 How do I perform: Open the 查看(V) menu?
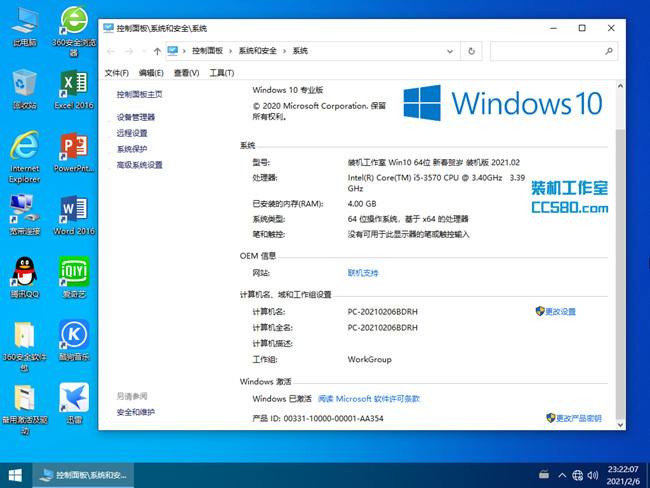click(186, 73)
